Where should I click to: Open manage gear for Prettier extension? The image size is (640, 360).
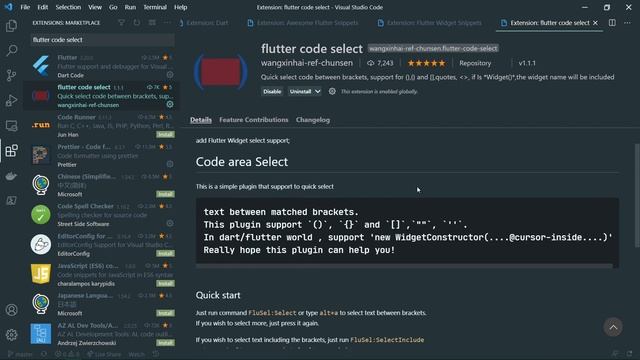pyautogui.click(x=170, y=164)
